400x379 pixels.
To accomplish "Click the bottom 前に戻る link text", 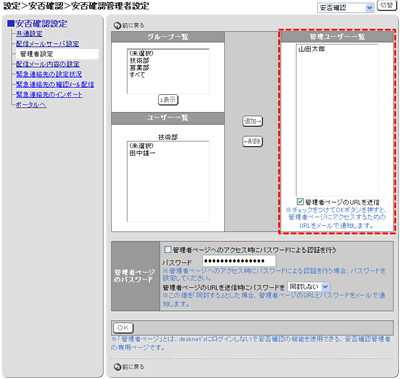I will (133, 367).
